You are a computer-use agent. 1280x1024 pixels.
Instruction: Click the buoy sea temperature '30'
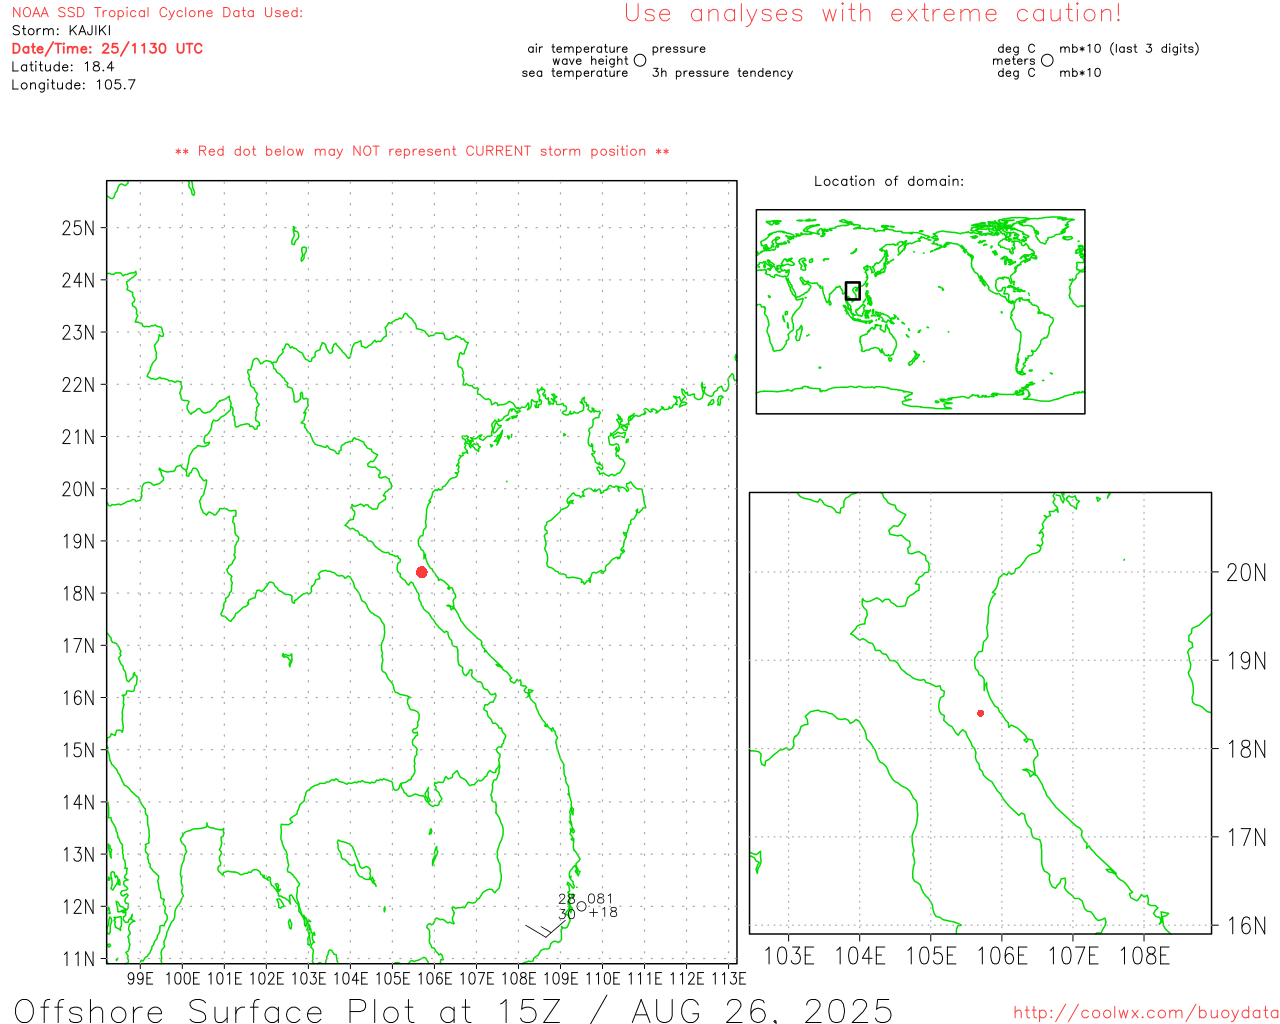tap(567, 913)
